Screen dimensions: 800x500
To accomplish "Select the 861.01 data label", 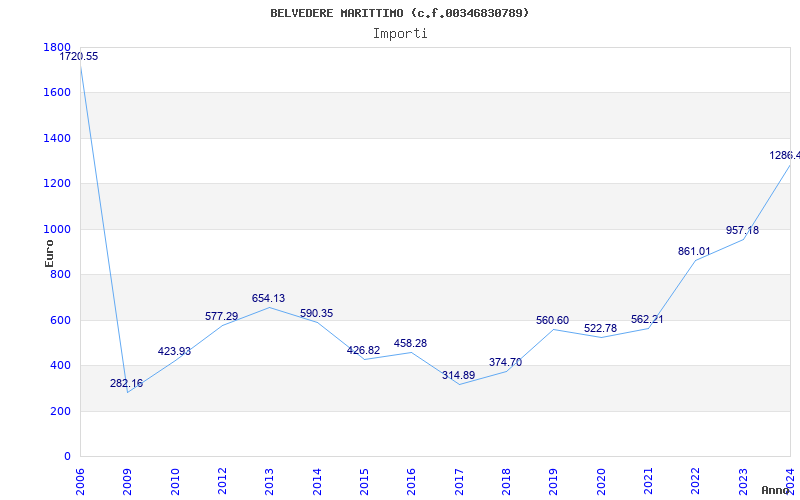I will [694, 251].
